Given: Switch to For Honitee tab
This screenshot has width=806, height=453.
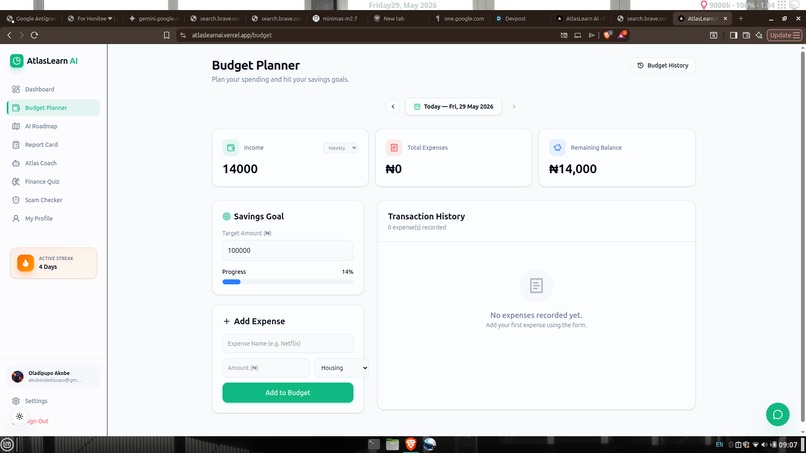Looking at the screenshot, I should point(93,19).
